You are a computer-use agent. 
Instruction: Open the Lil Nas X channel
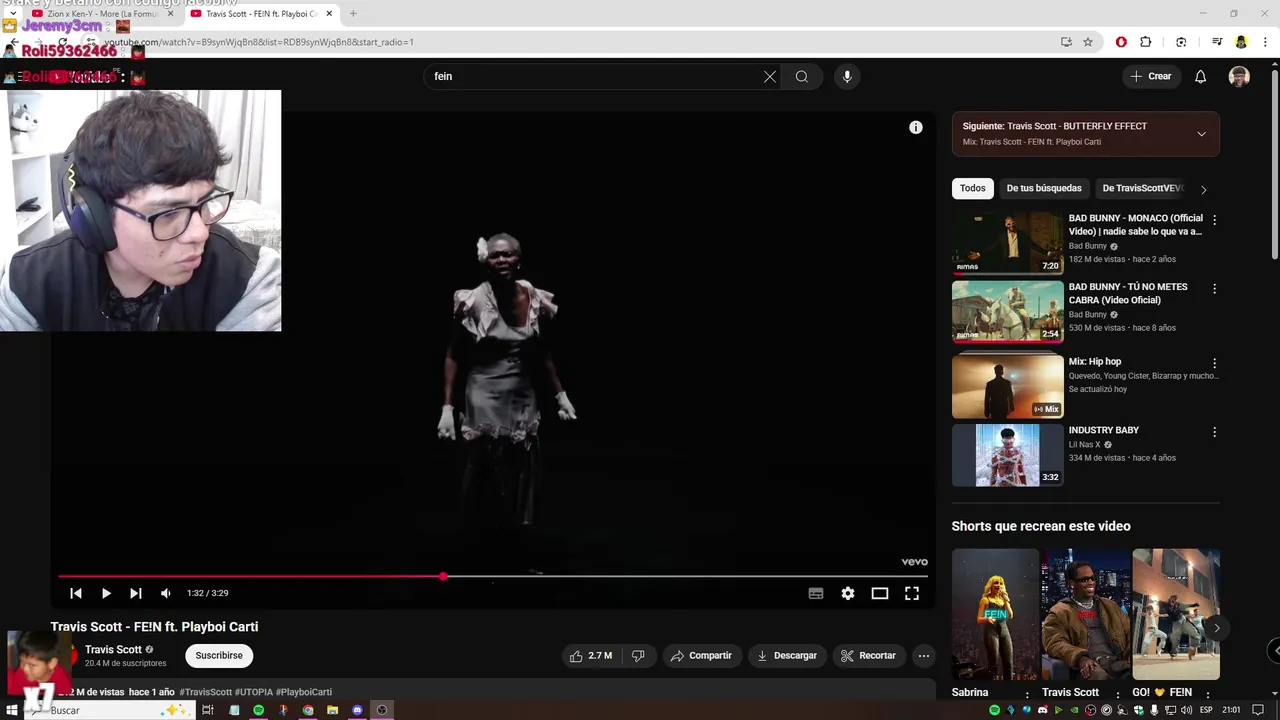pyautogui.click(x=1084, y=444)
